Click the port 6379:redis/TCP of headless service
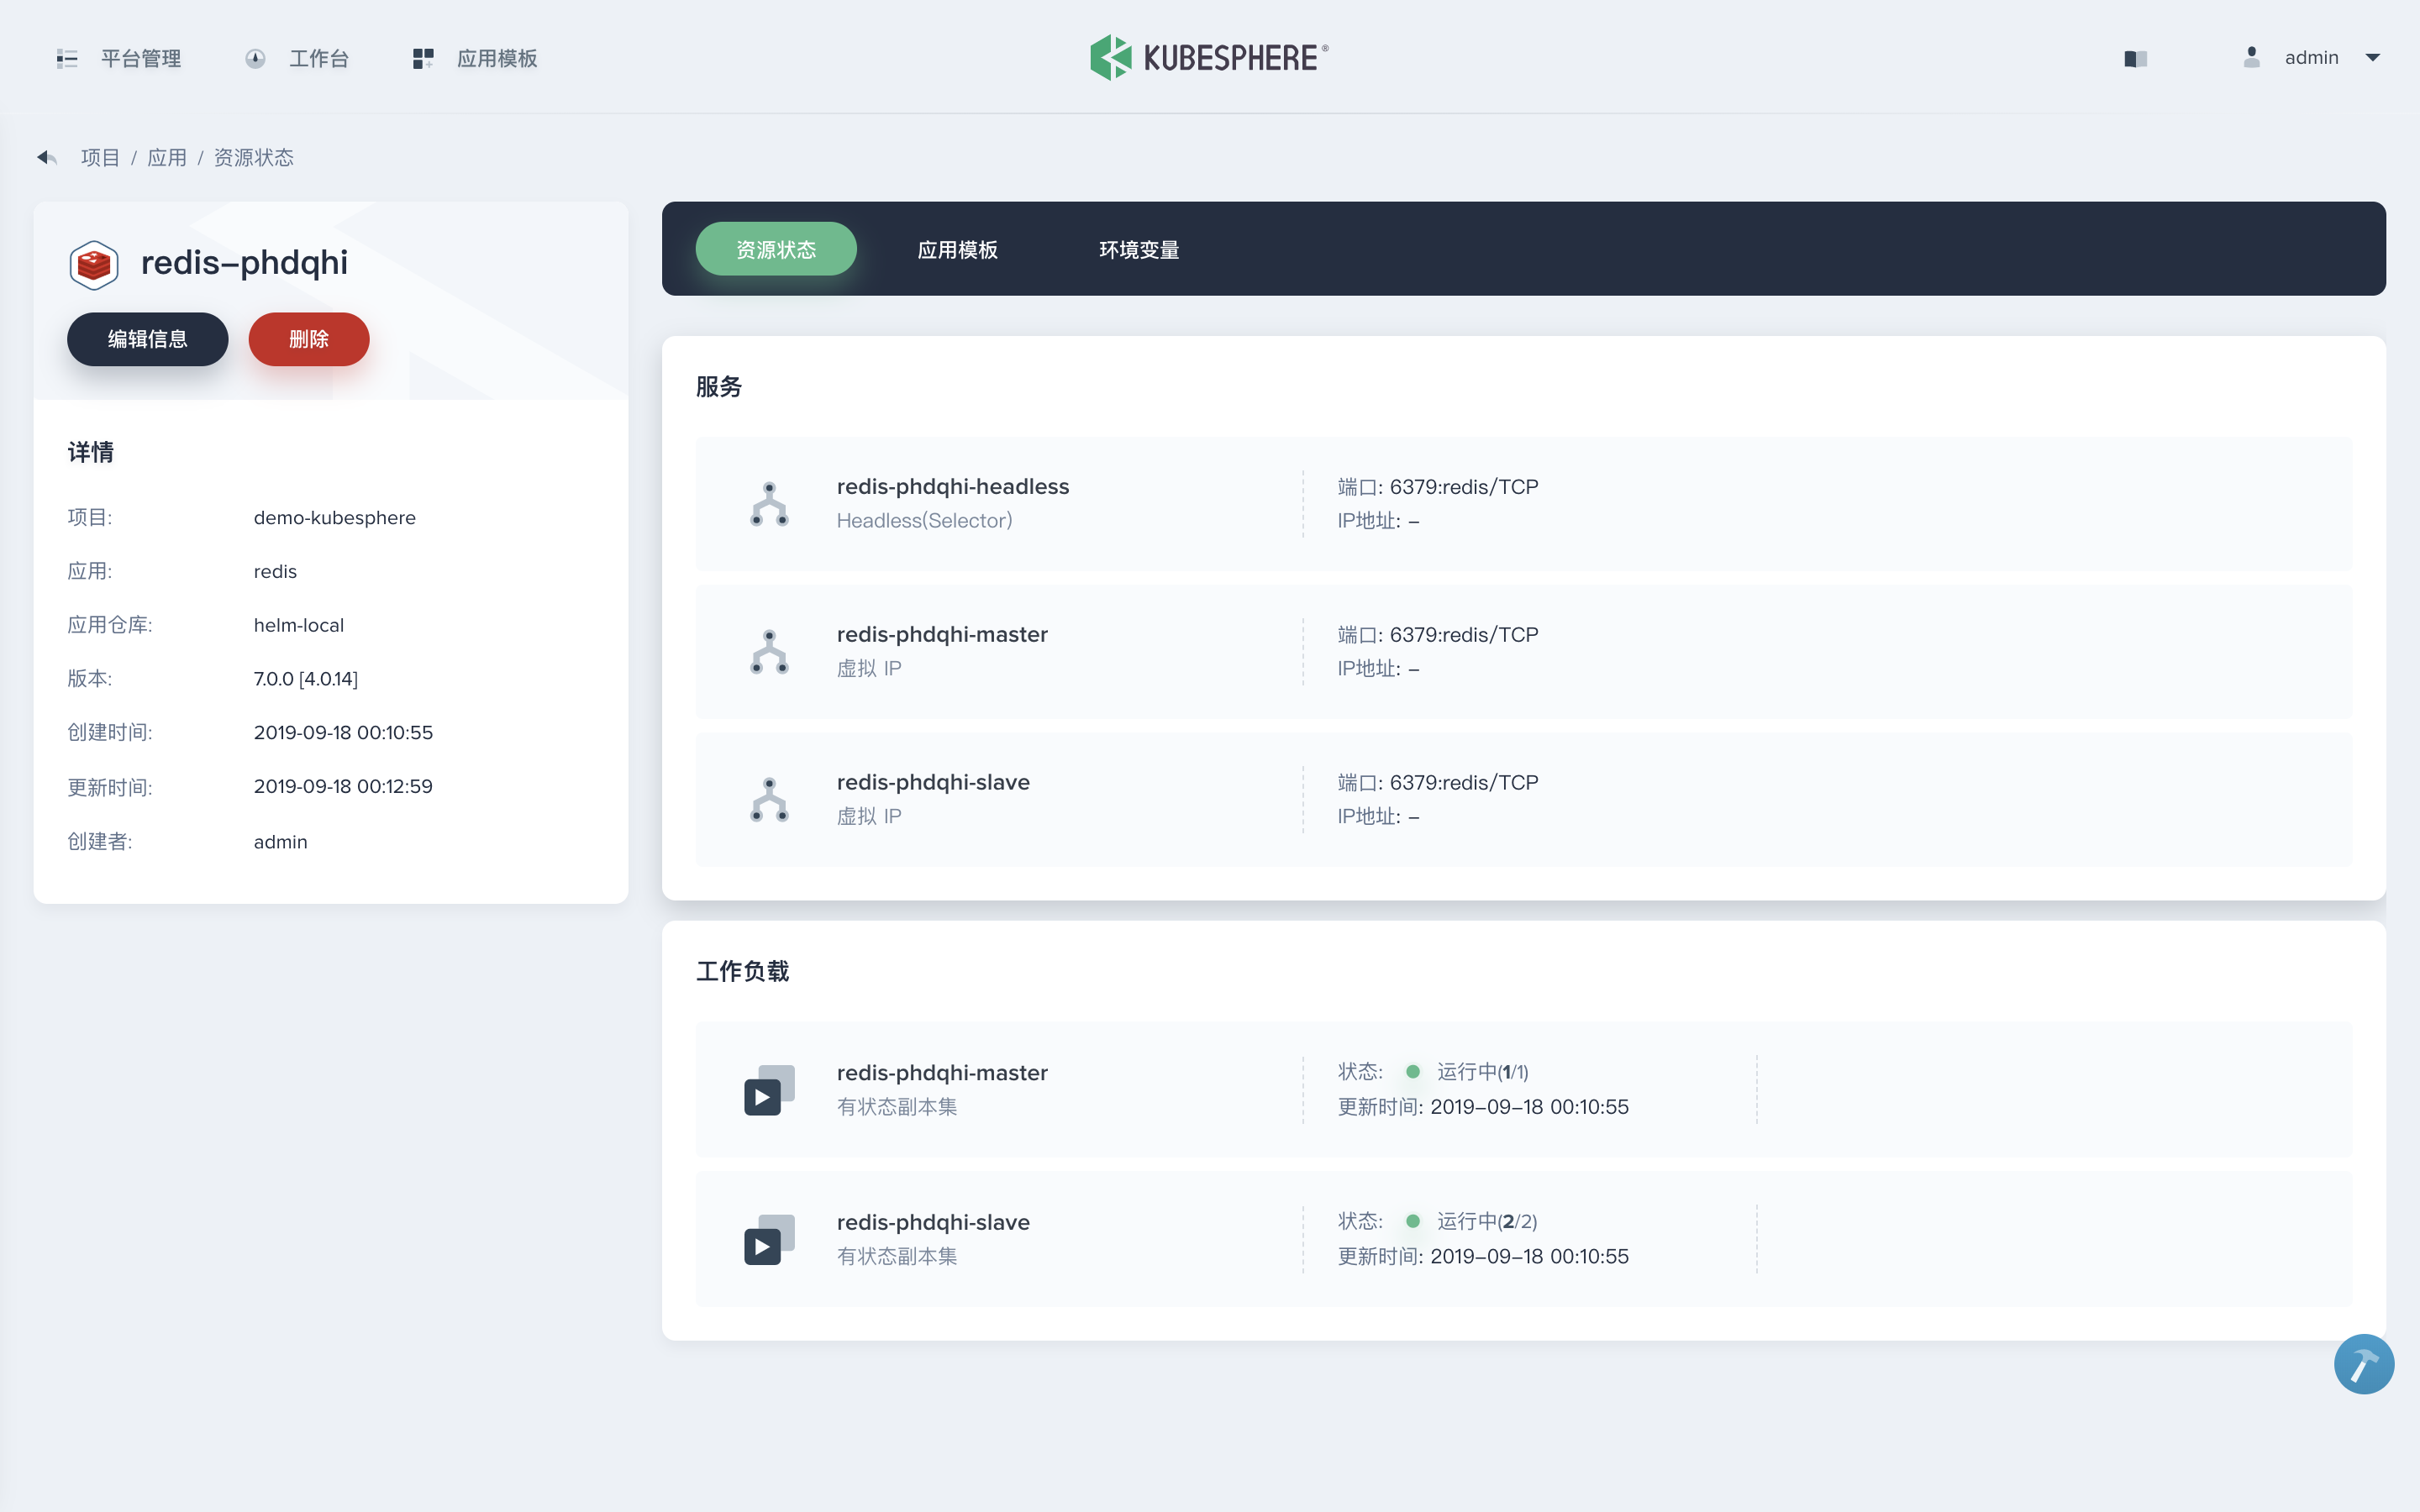The image size is (2420, 1512). coord(1464,486)
